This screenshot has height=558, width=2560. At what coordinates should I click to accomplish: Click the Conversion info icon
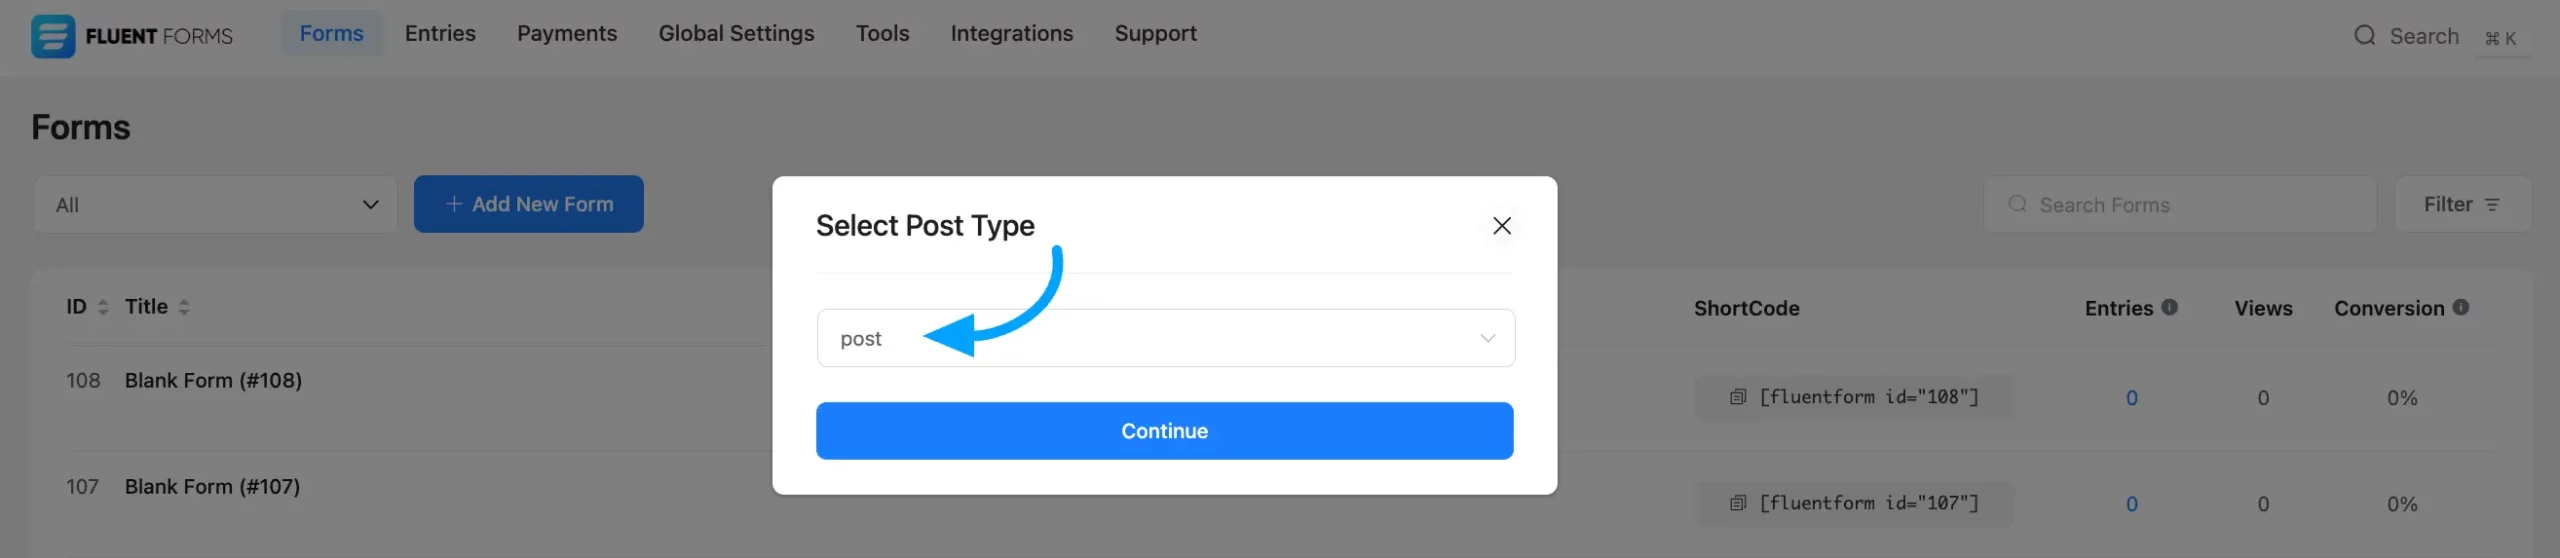coord(2461,307)
